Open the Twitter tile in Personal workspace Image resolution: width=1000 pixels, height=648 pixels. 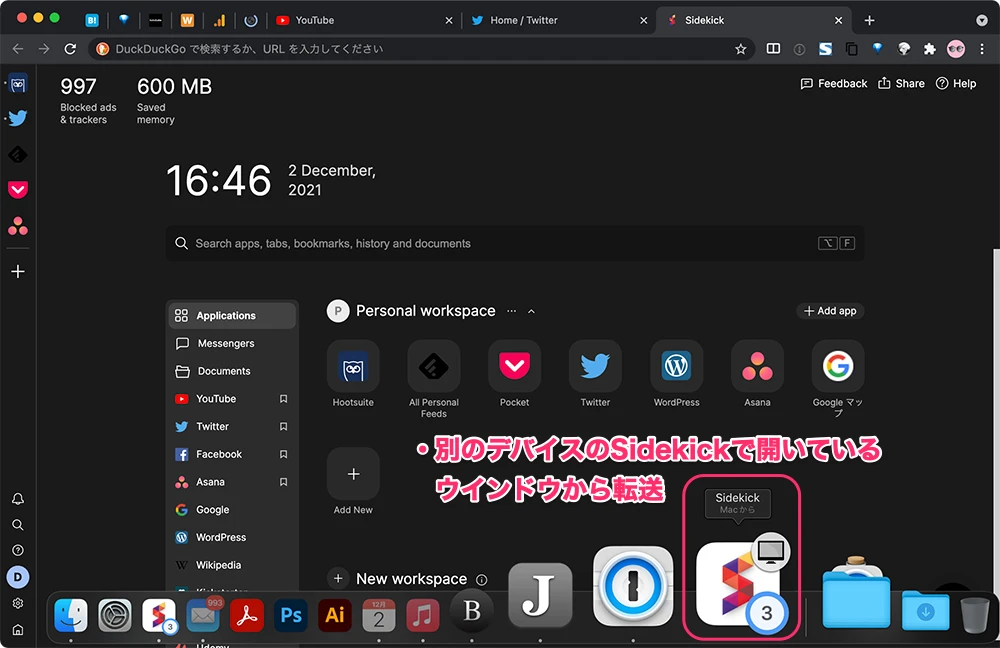[x=595, y=366]
